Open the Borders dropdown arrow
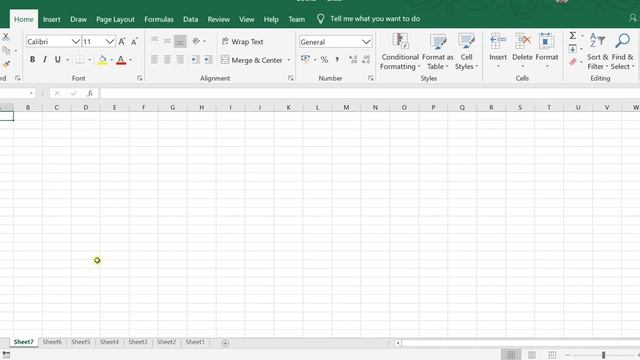640x360 pixels. click(x=89, y=60)
